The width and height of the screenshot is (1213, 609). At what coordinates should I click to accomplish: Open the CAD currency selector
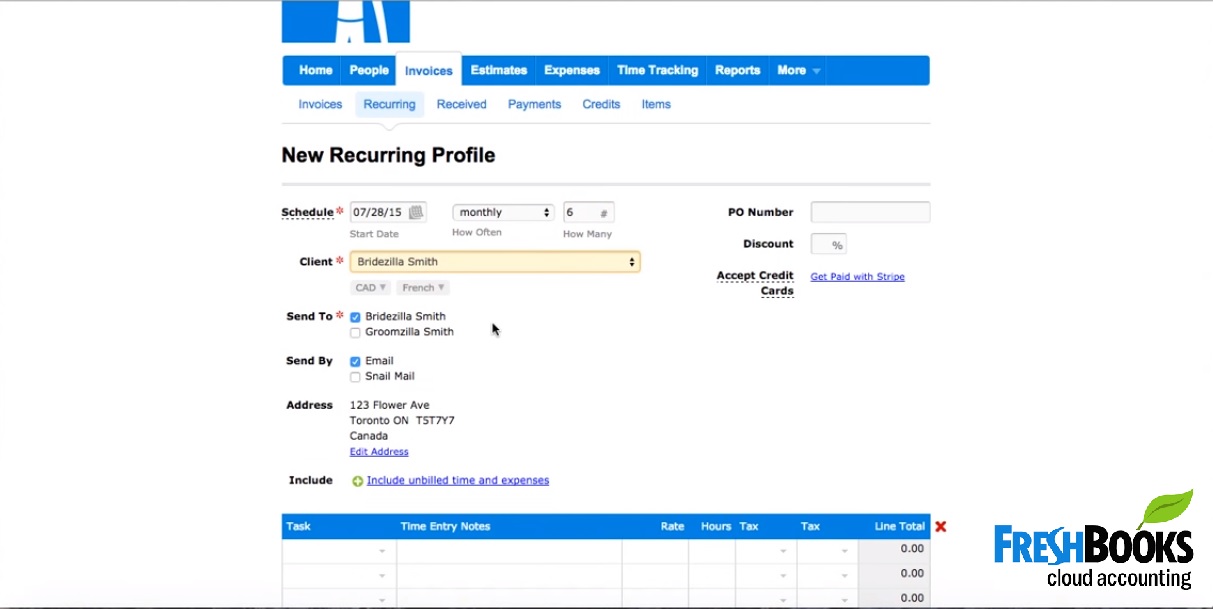pyautogui.click(x=370, y=288)
